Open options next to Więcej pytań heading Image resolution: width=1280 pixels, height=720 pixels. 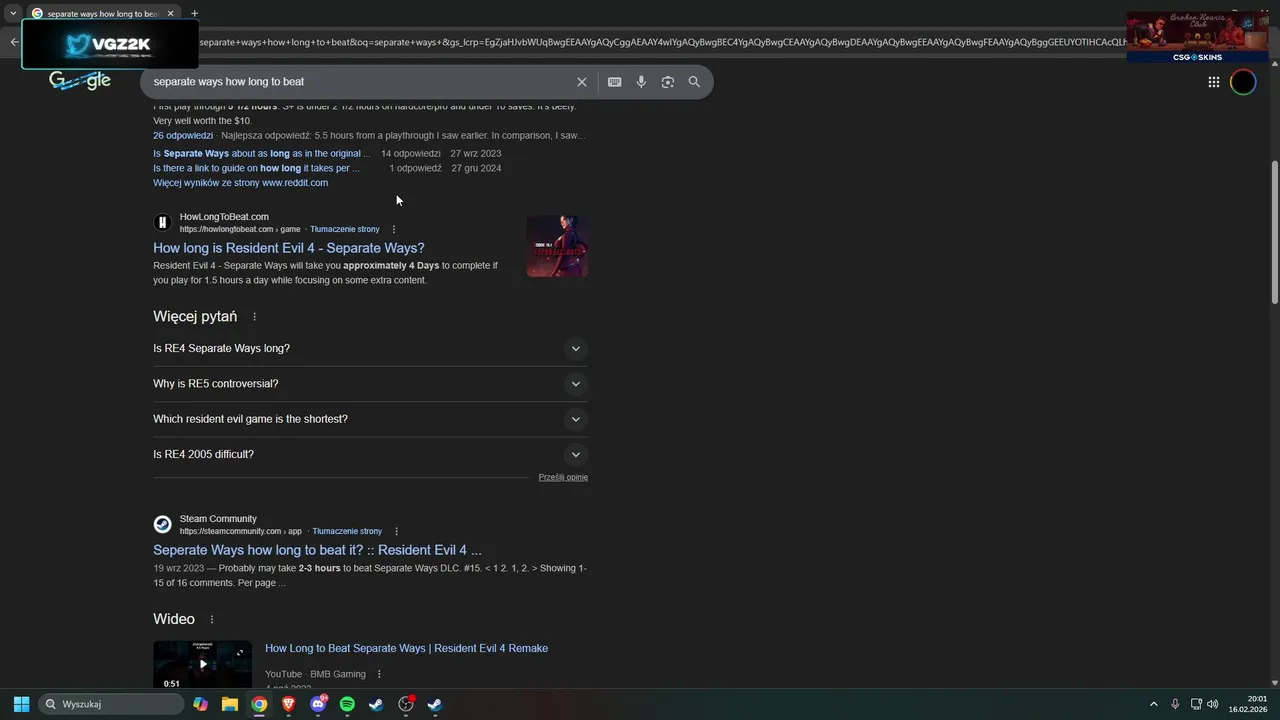click(254, 317)
